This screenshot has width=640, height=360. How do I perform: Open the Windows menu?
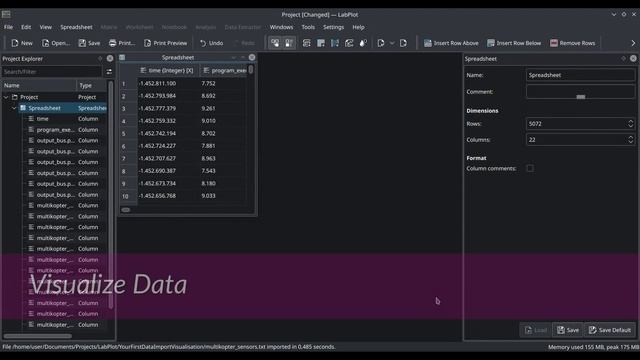[281, 27]
